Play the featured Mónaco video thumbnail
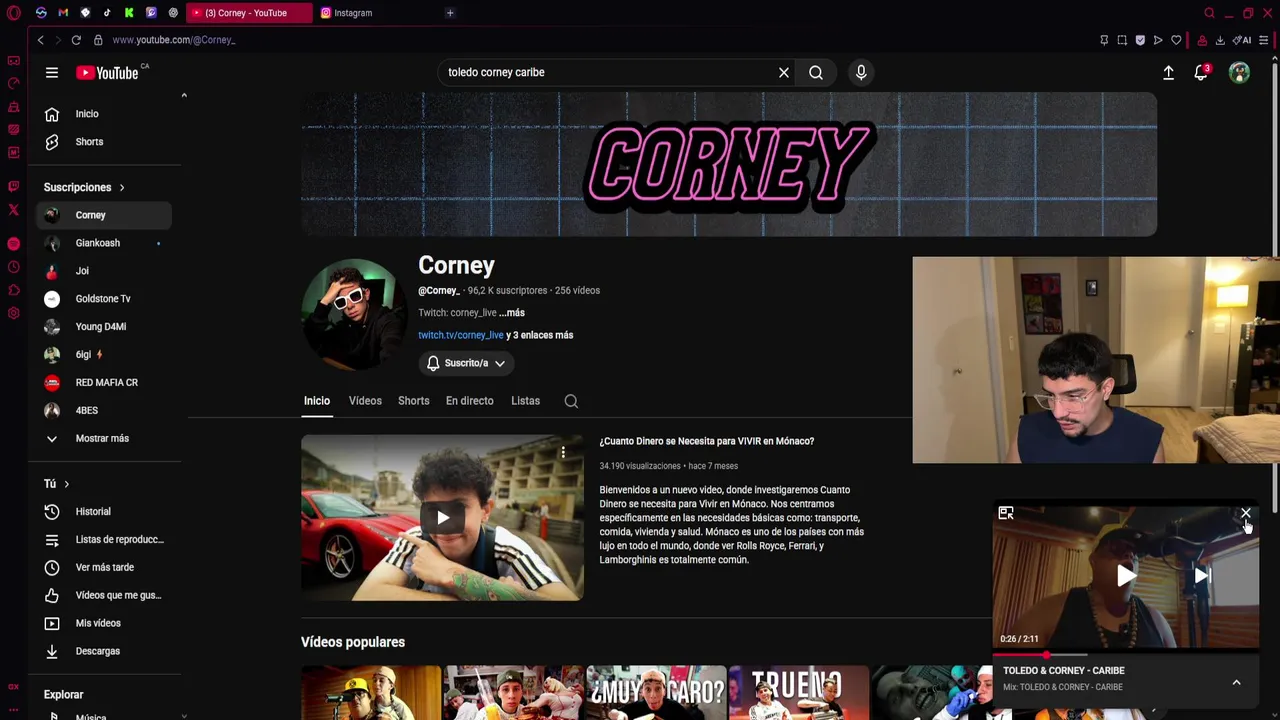This screenshot has height=720, width=1280. coord(442,517)
